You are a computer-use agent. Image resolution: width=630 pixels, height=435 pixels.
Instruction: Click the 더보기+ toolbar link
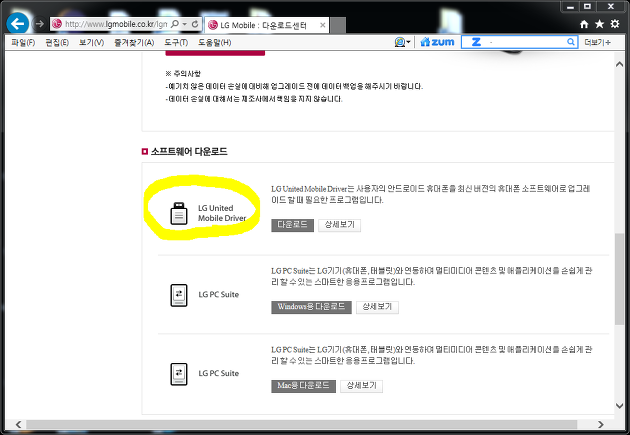[597, 42]
